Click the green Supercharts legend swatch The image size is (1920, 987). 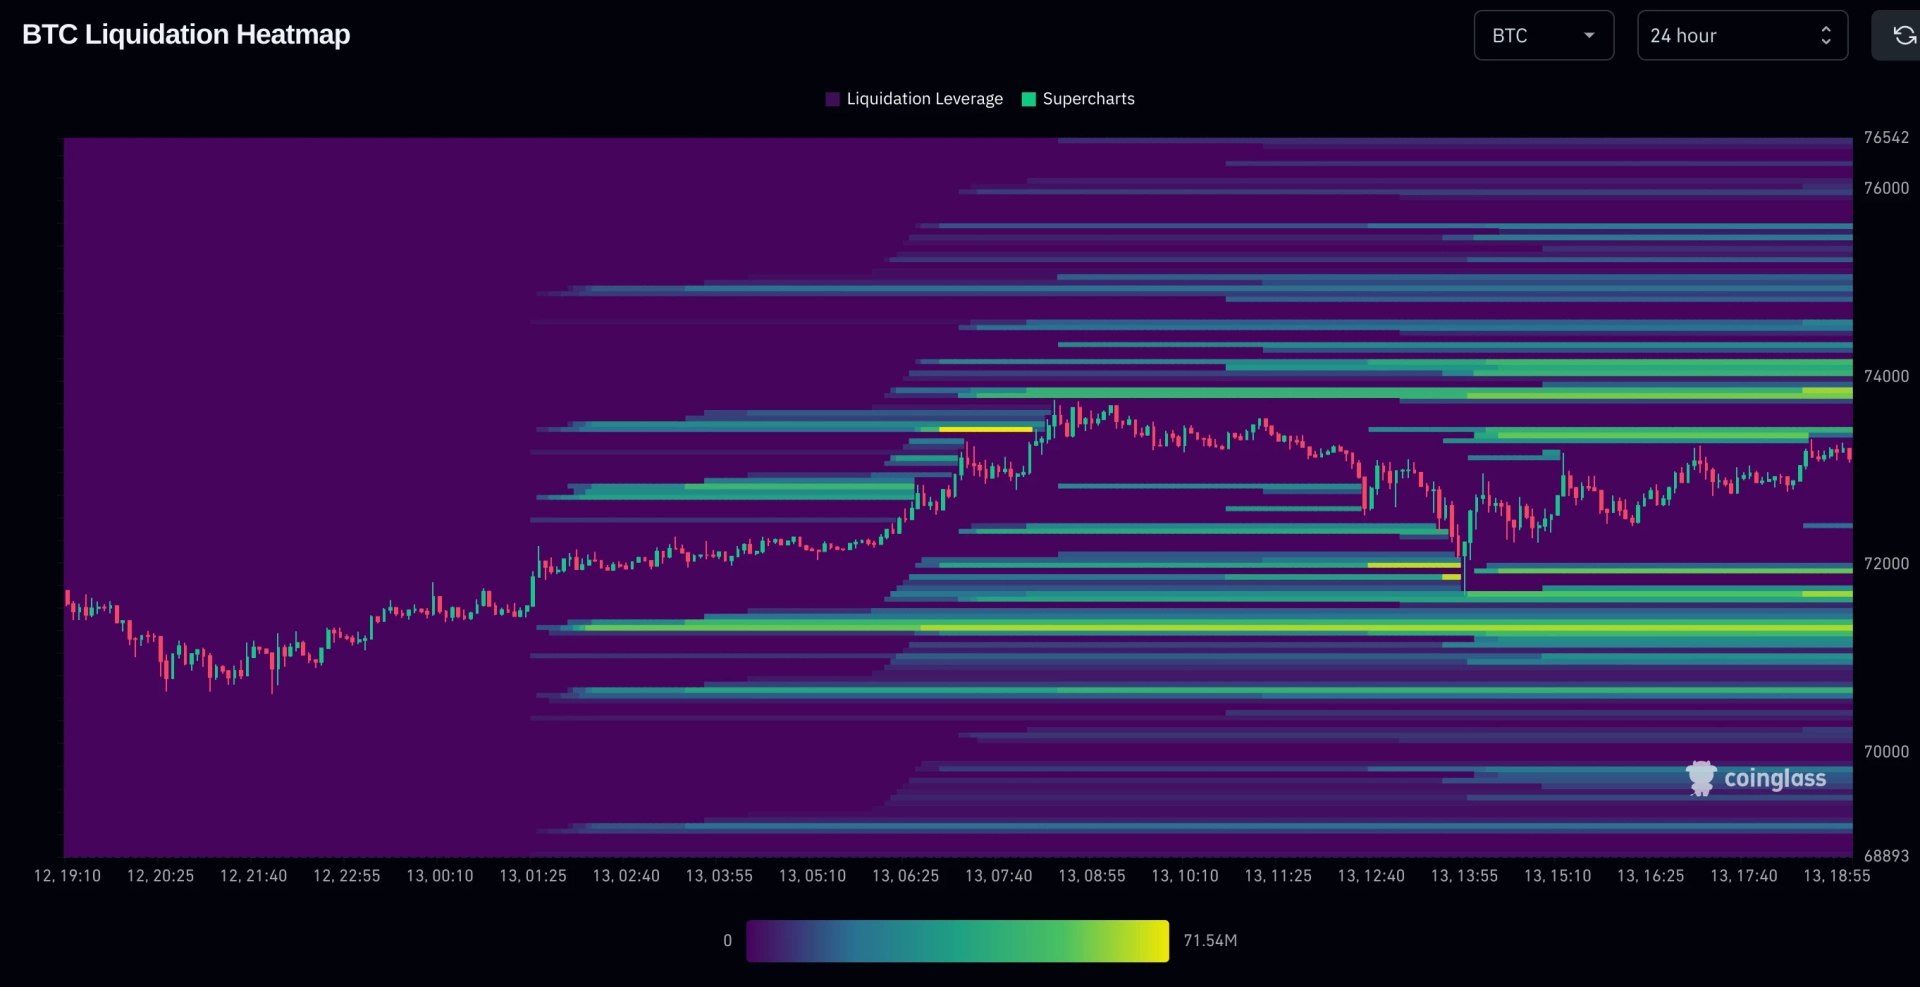tap(1028, 99)
